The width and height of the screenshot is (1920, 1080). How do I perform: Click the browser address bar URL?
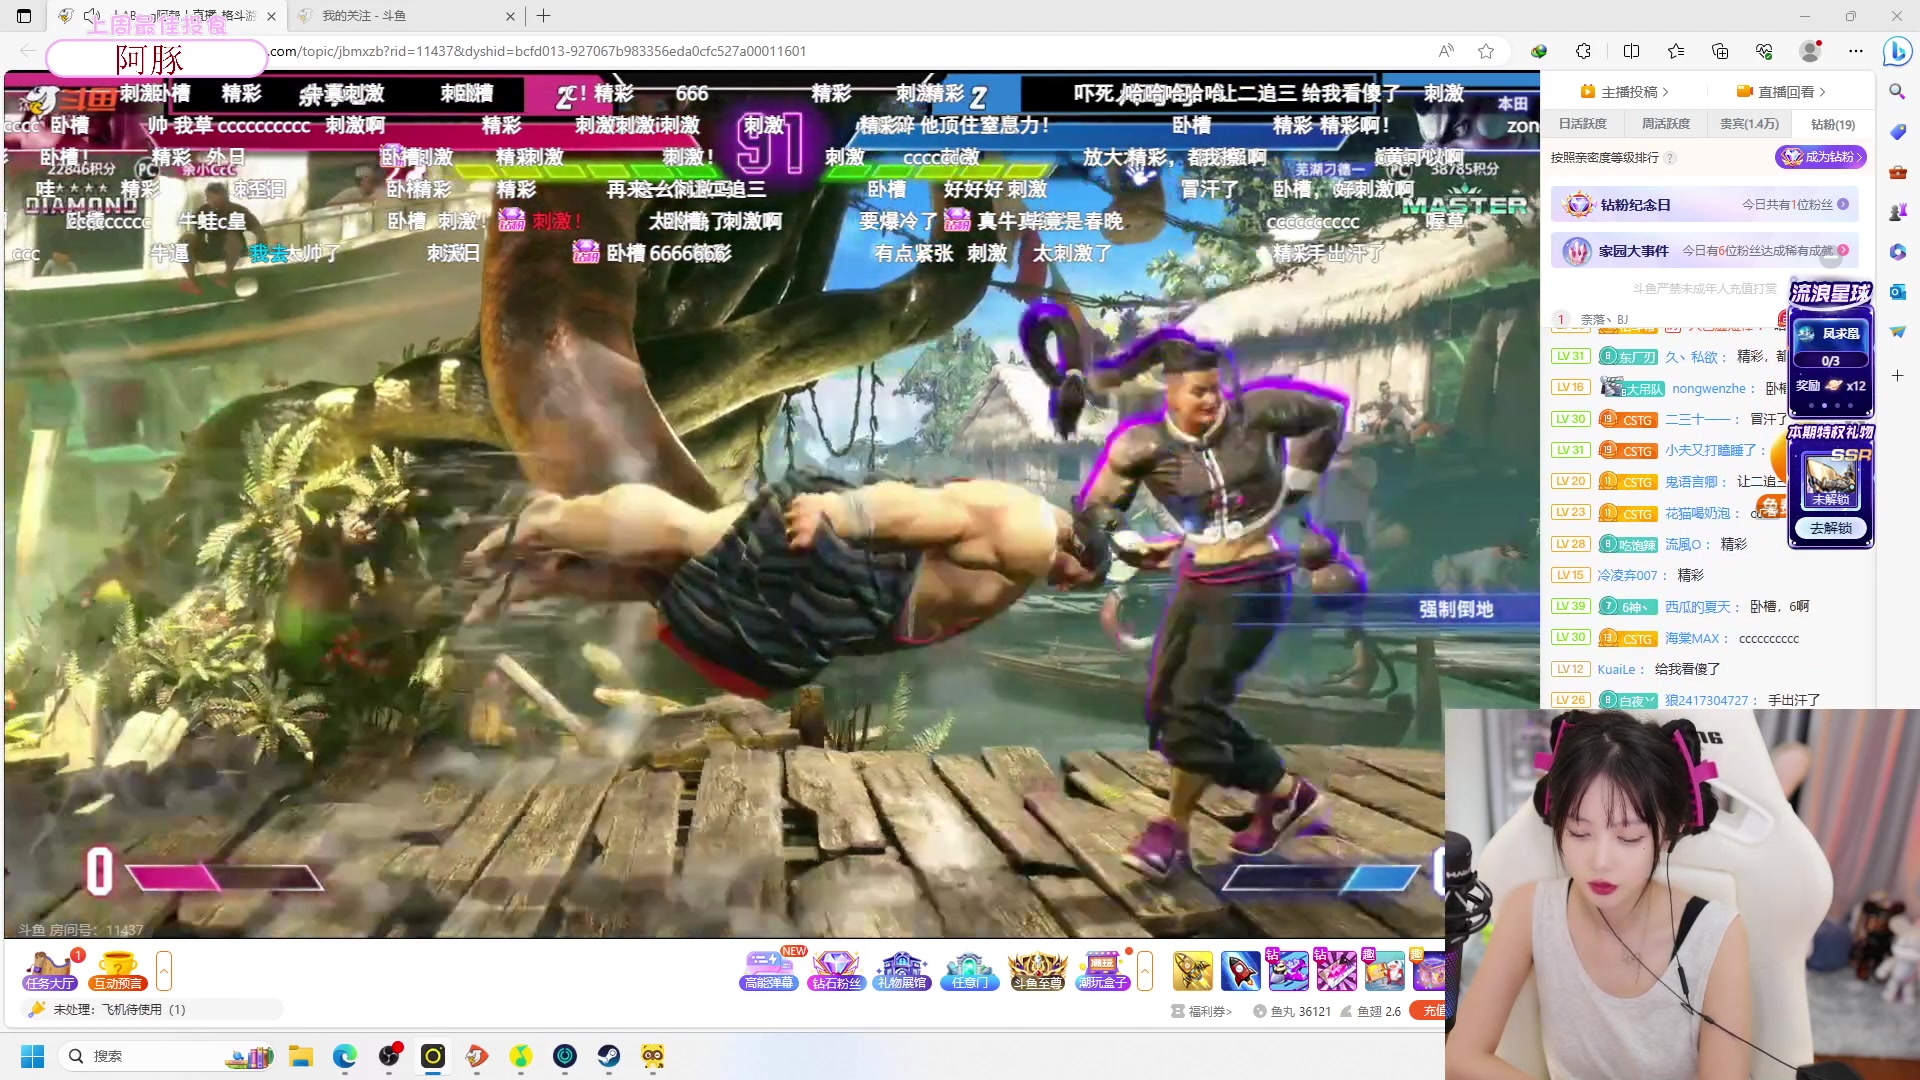538,51
